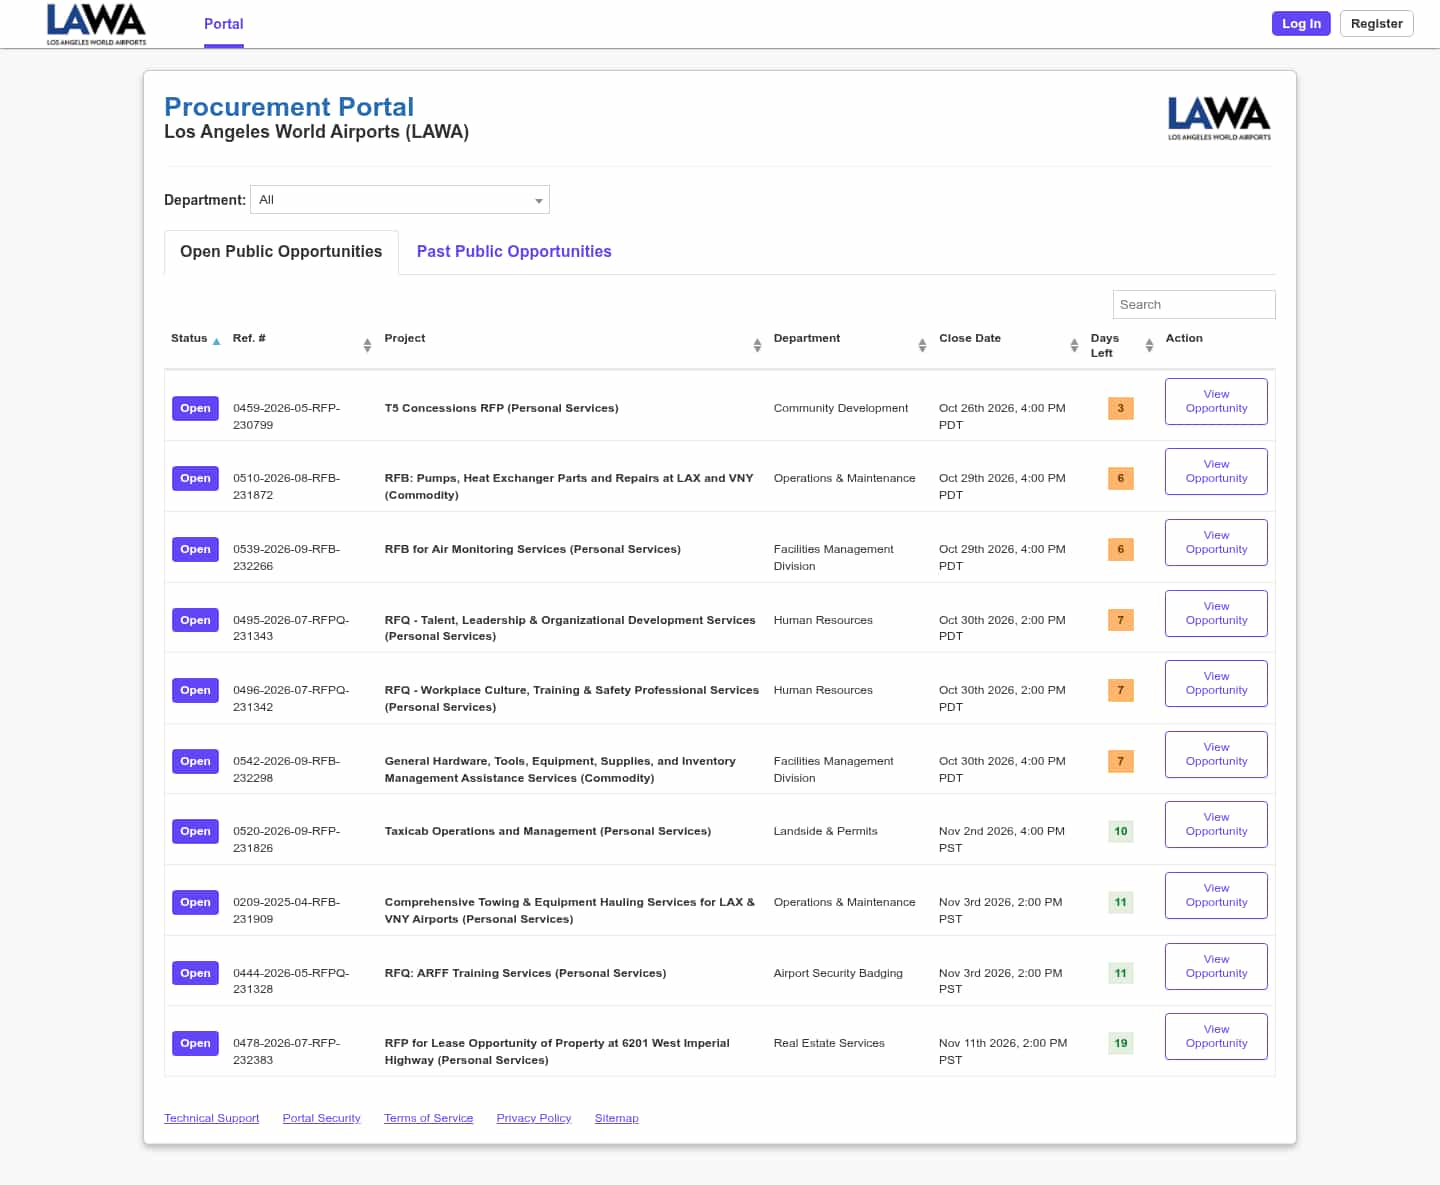Select the Portal navigation tab
The height and width of the screenshot is (1185, 1440).
(224, 24)
